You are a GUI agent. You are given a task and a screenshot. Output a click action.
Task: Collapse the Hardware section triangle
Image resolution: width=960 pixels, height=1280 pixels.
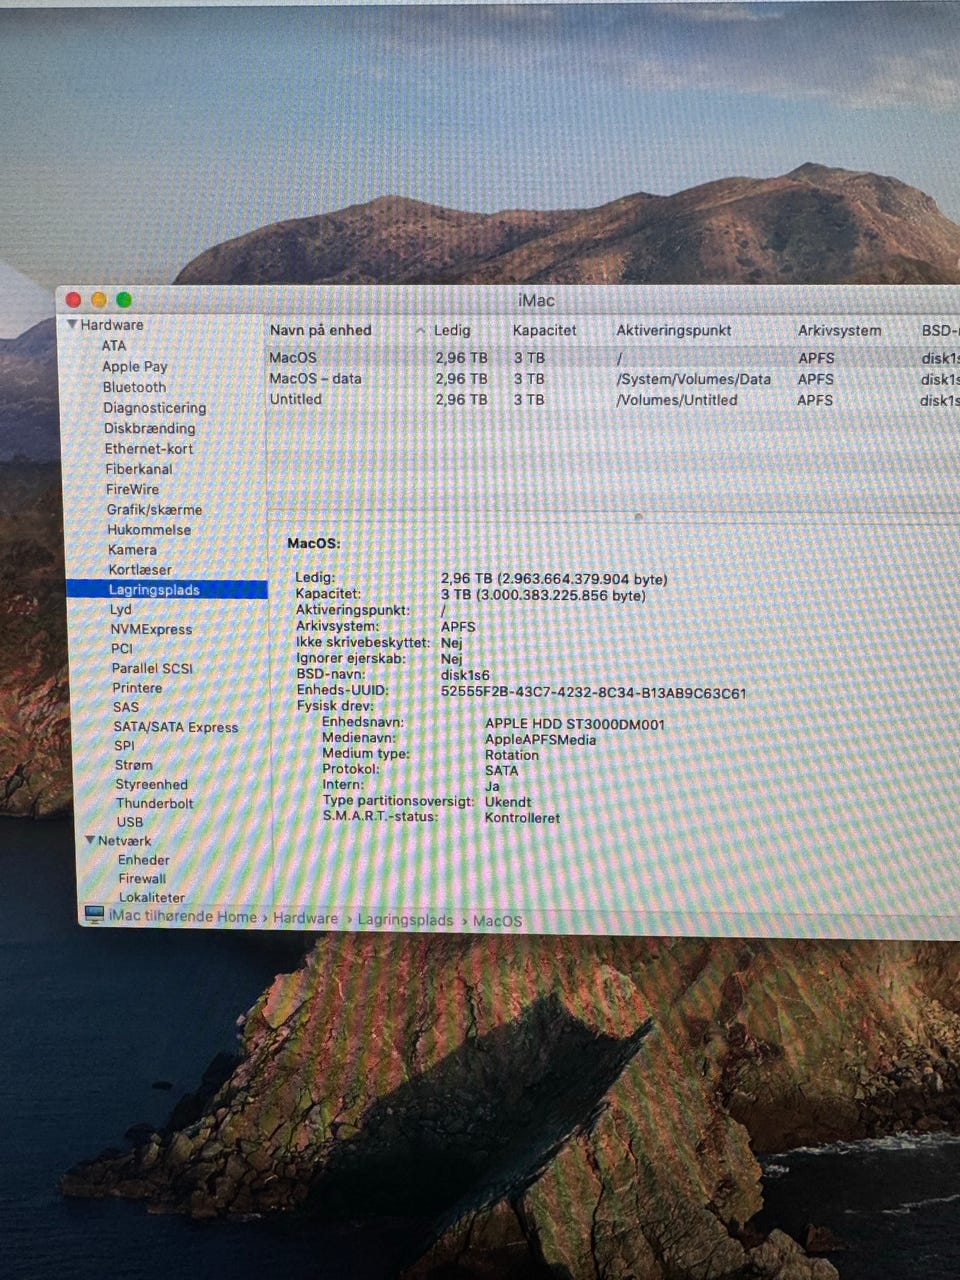[x=72, y=325]
